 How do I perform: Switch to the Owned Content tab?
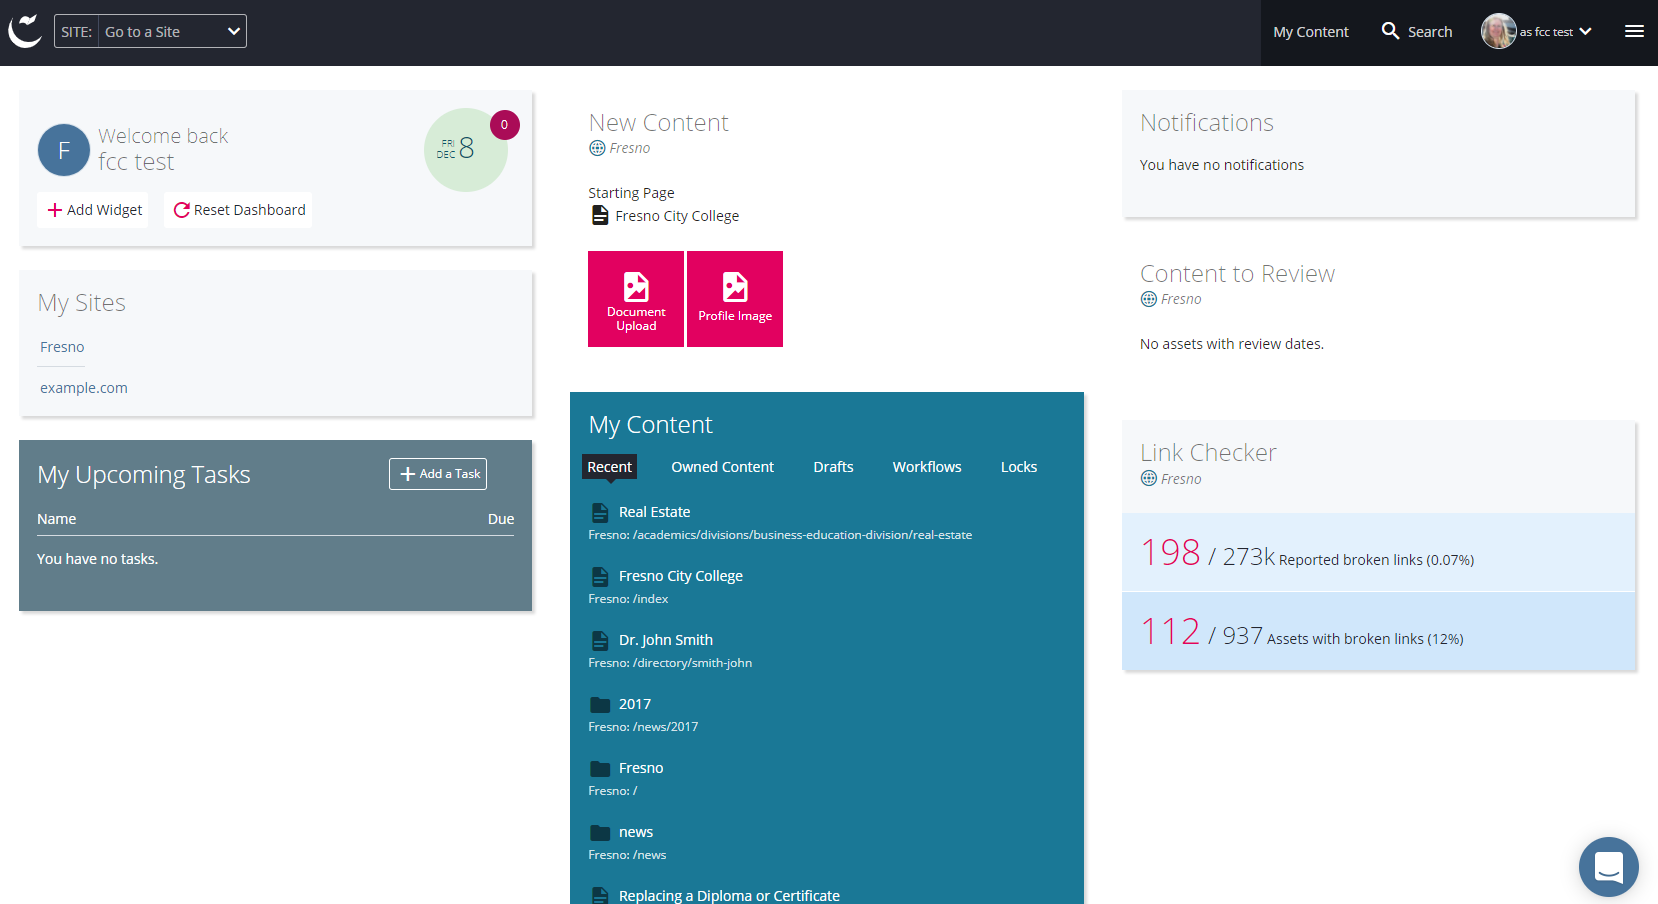pos(722,467)
